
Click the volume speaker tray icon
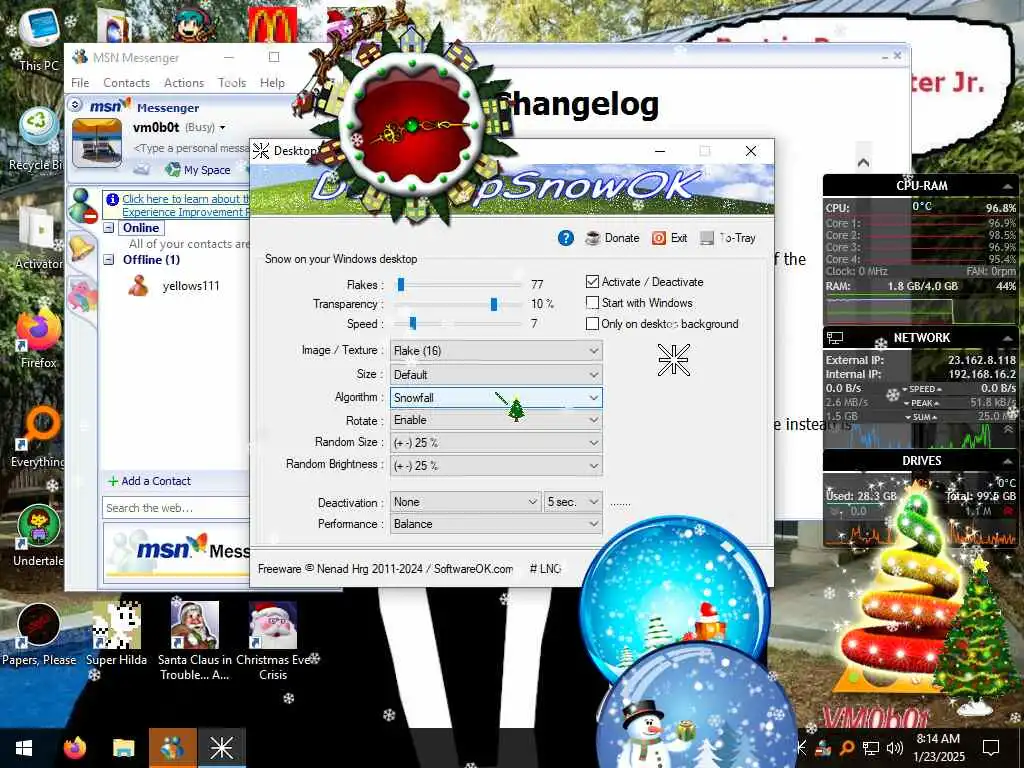pos(894,748)
